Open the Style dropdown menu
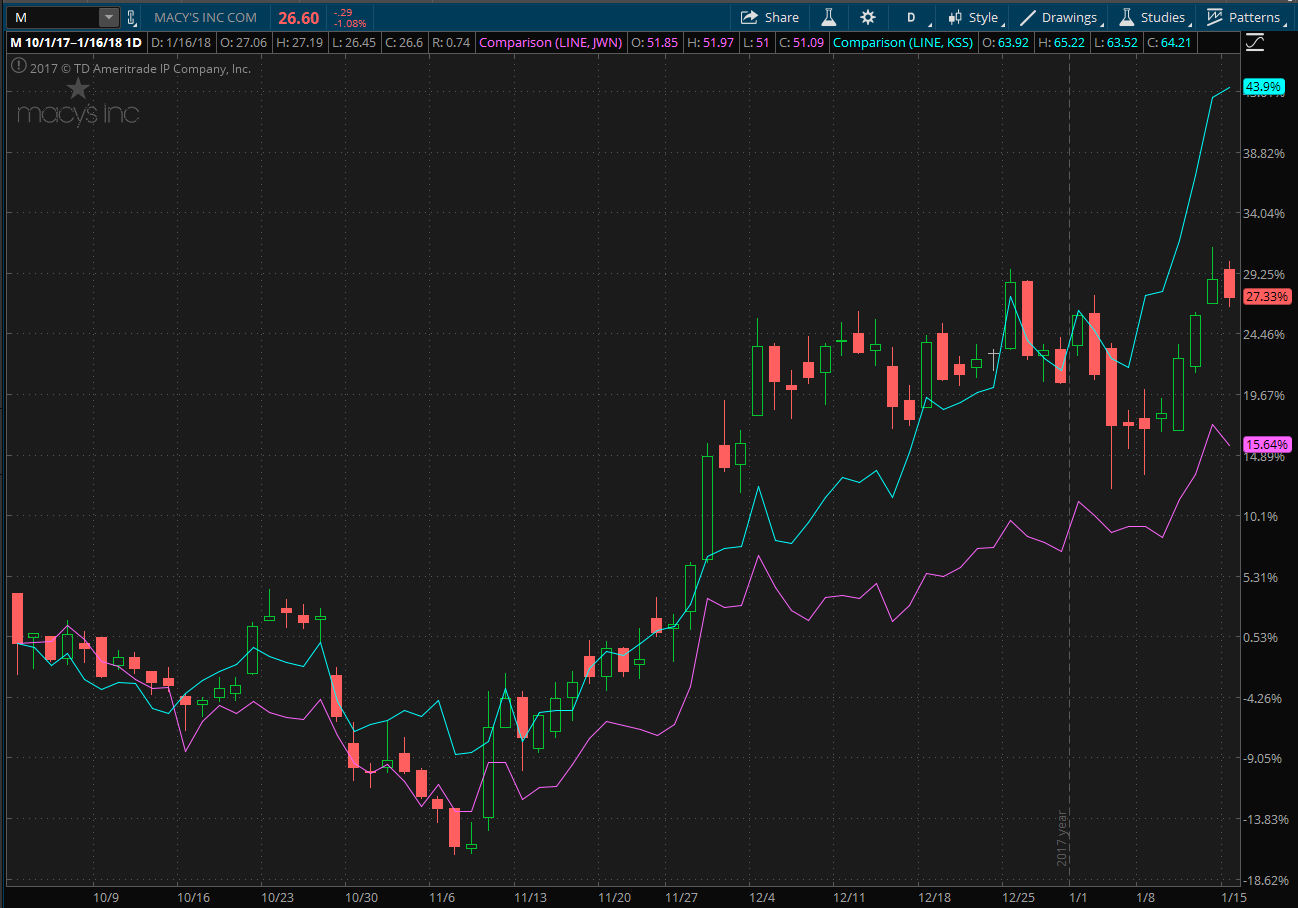This screenshot has width=1298, height=908. click(x=975, y=17)
